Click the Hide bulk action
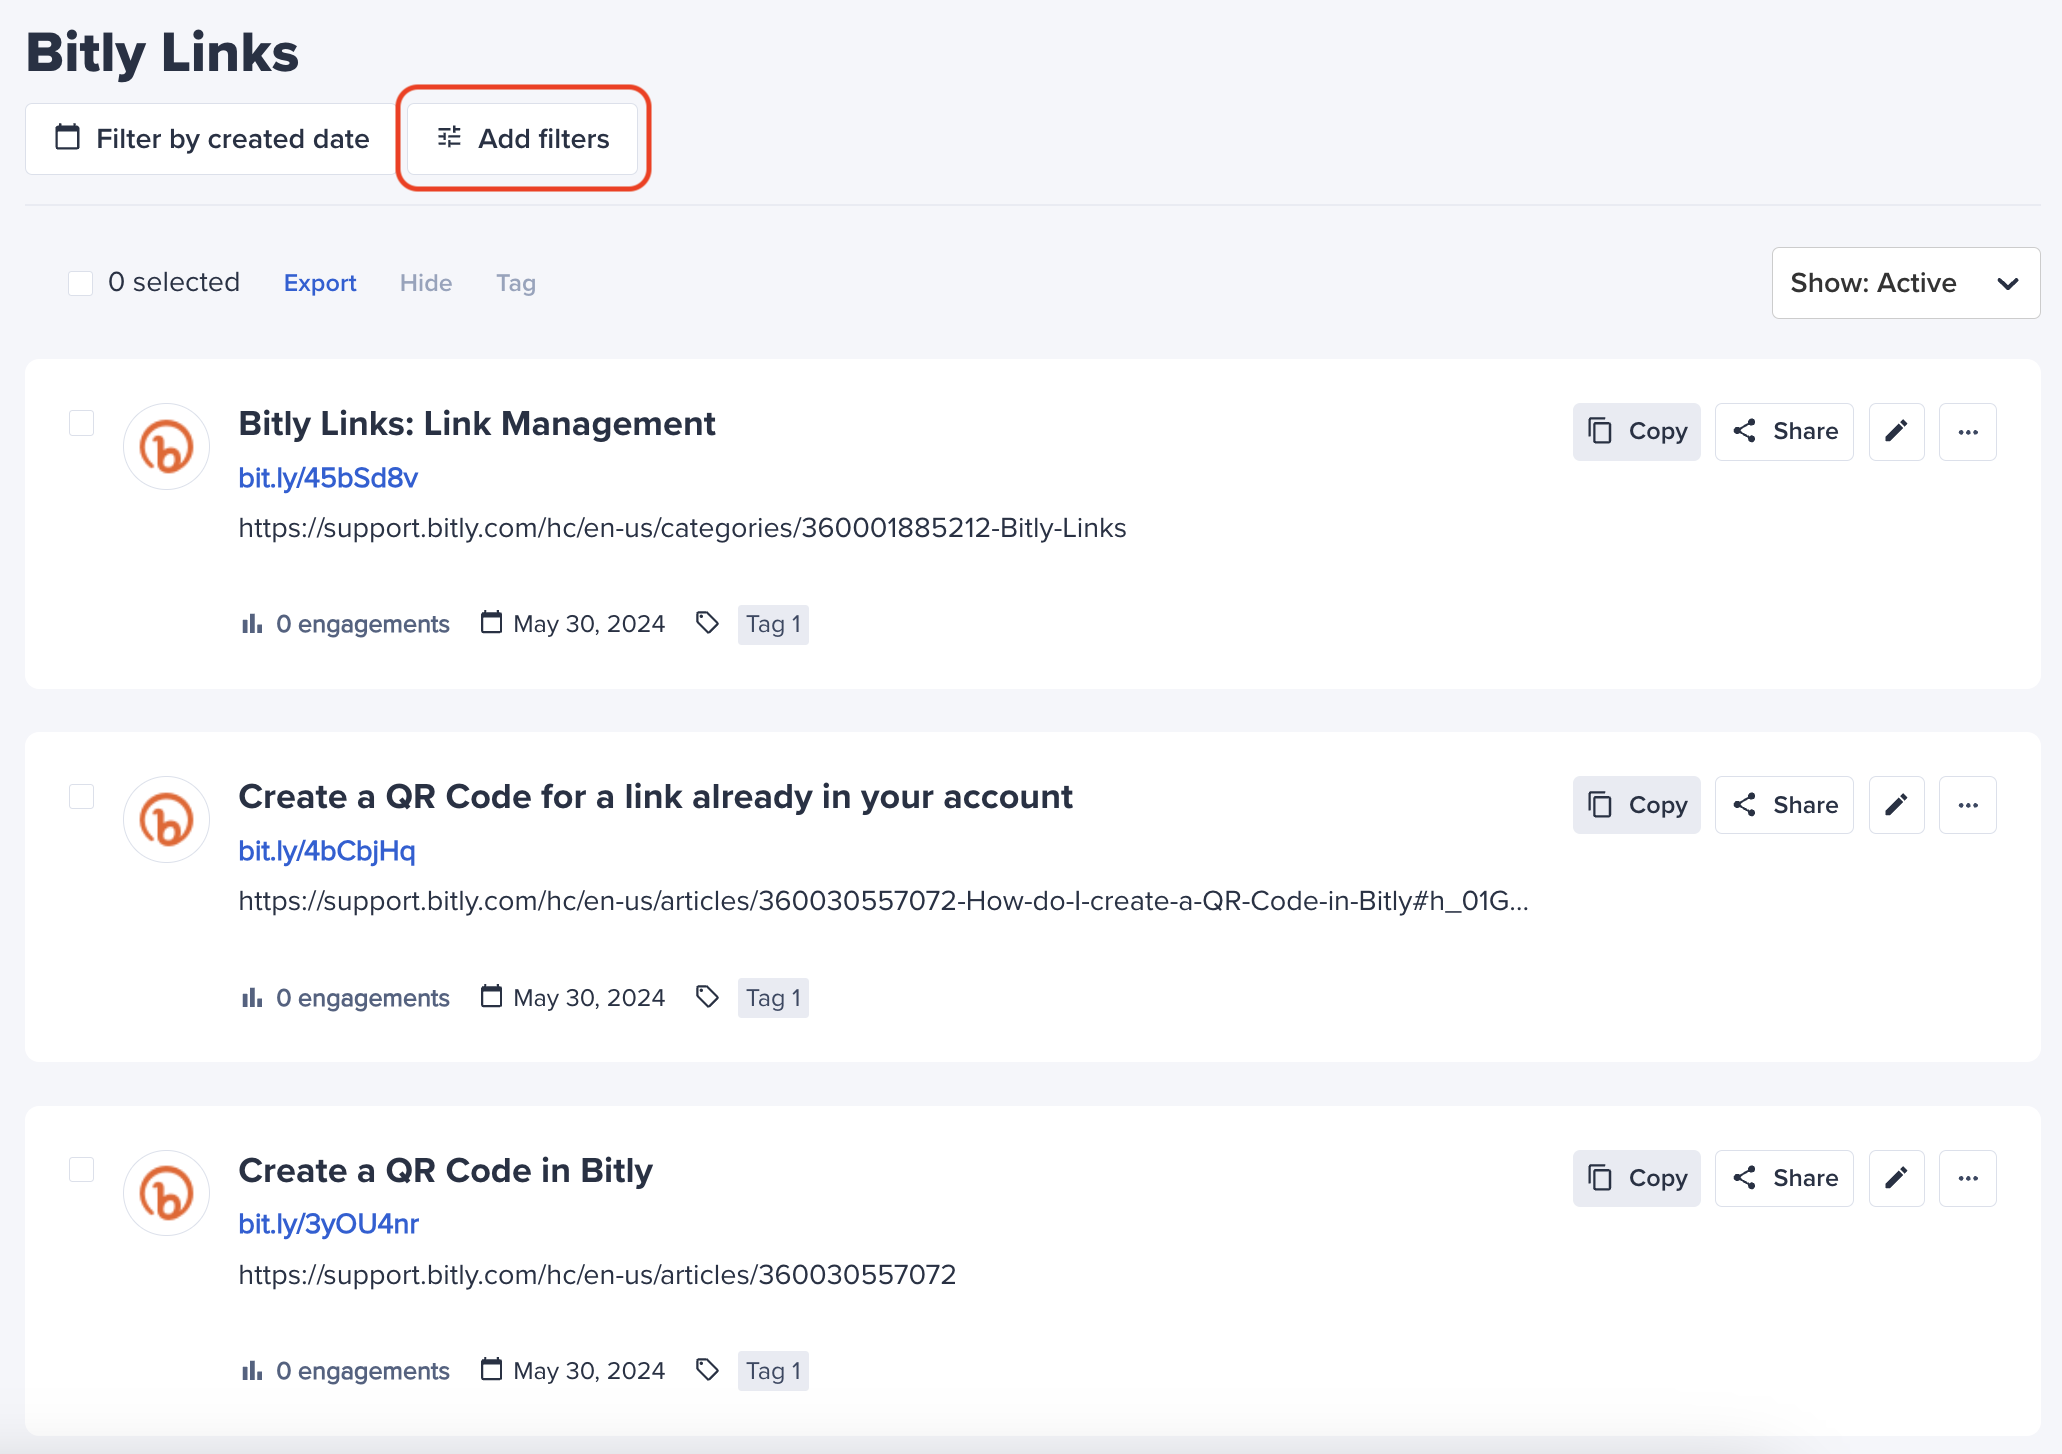Screen dimensions: 2062x1454 pos(426,283)
